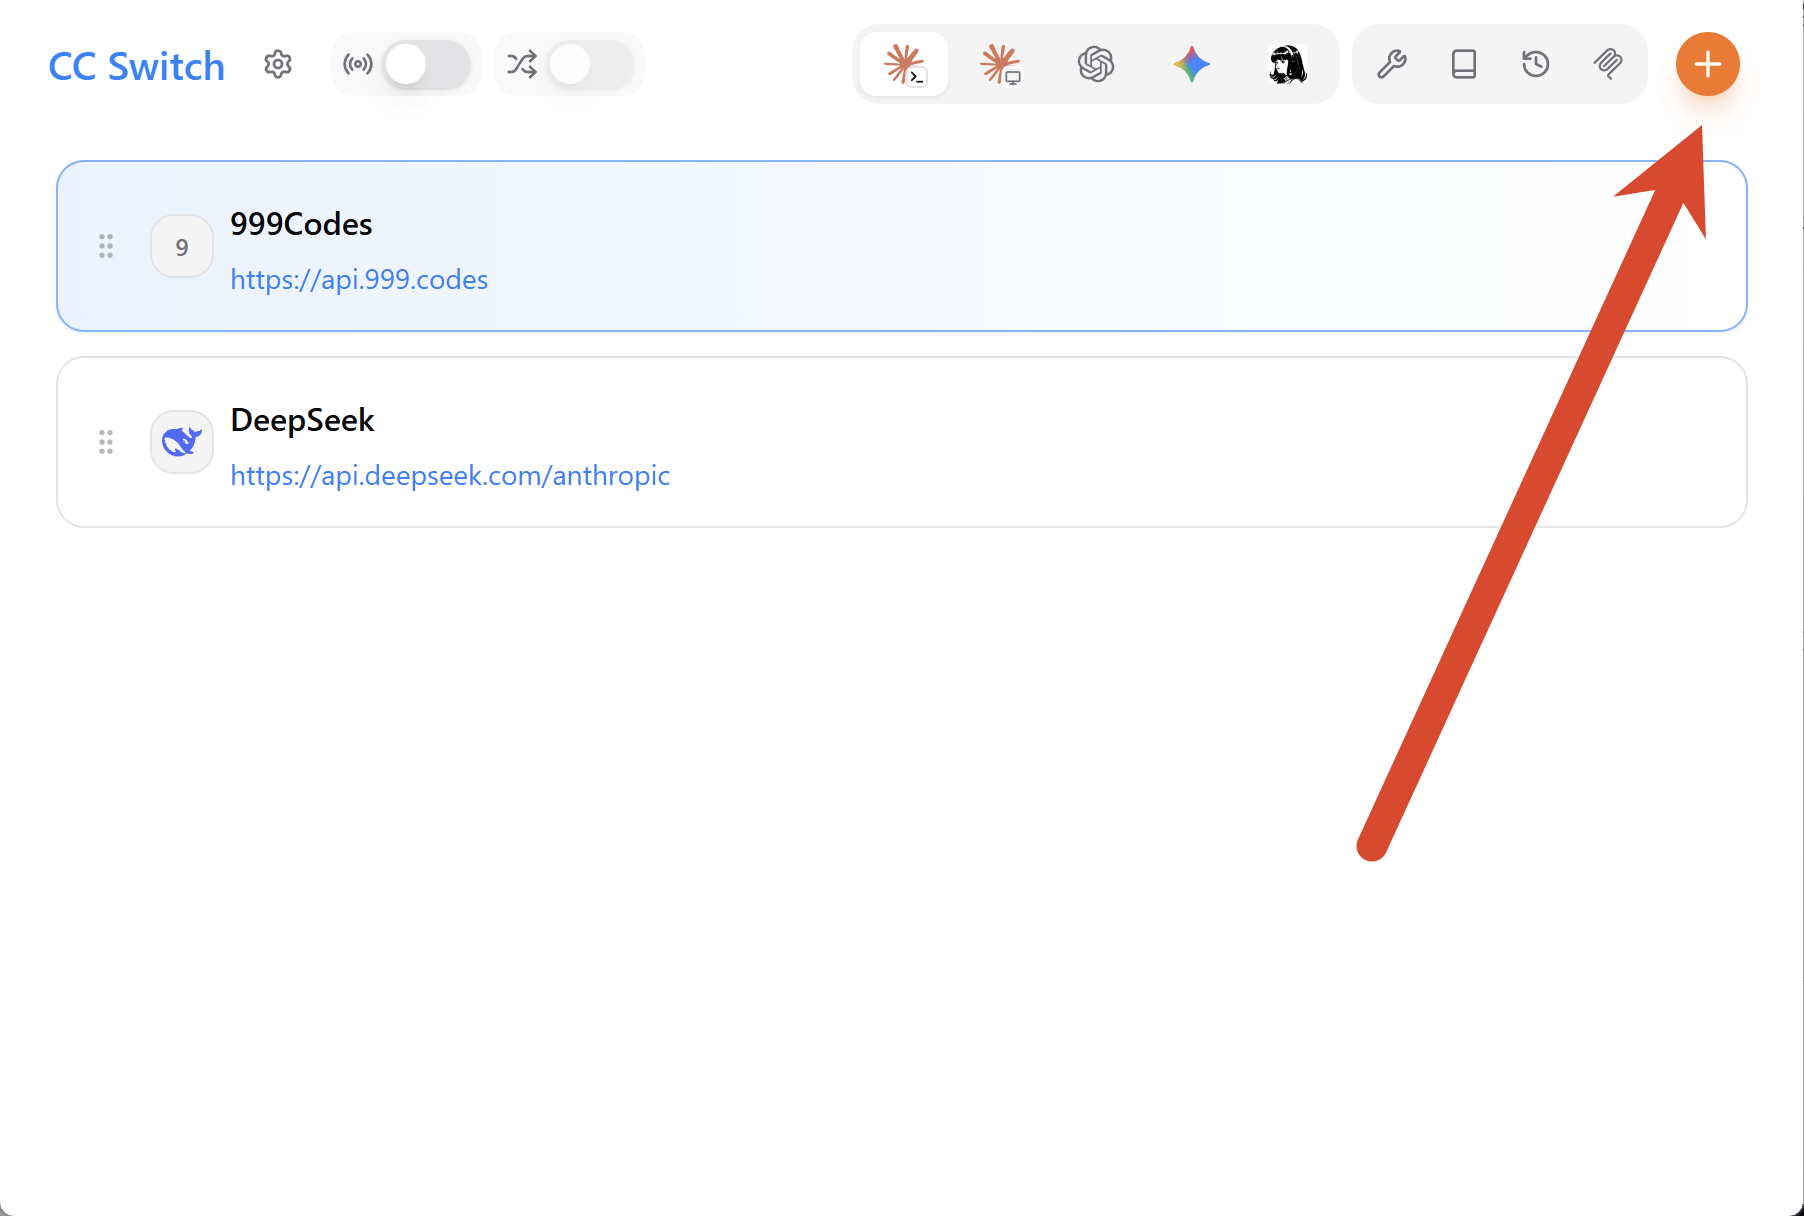
Task: Click the DeepSeek whale logo icon
Action: tap(182, 442)
